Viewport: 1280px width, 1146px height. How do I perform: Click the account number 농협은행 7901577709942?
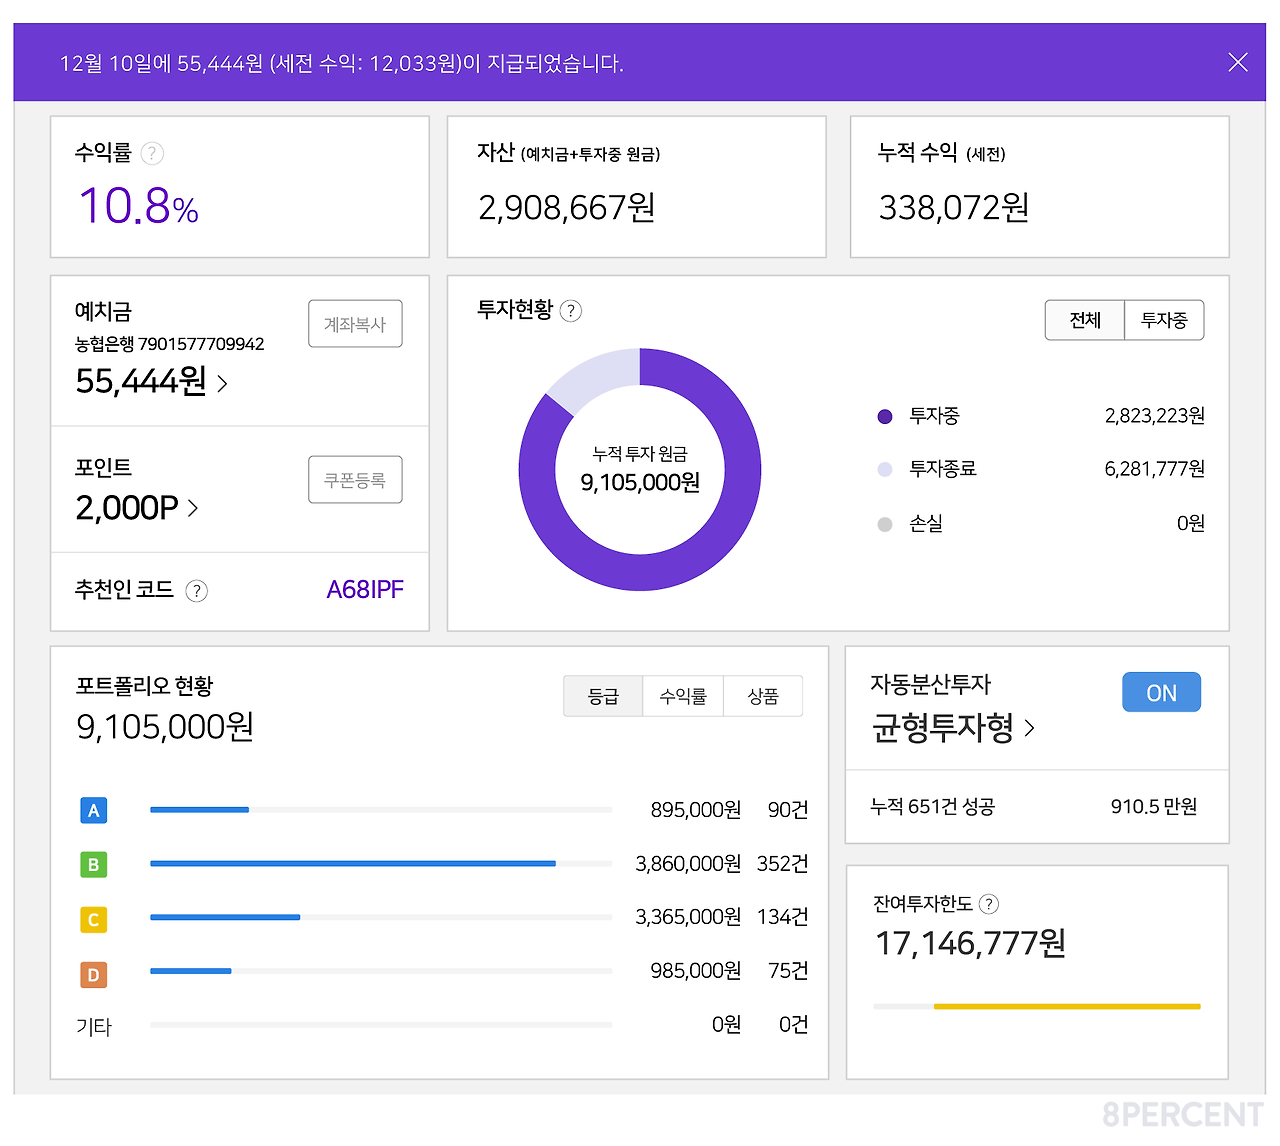pyautogui.click(x=170, y=344)
